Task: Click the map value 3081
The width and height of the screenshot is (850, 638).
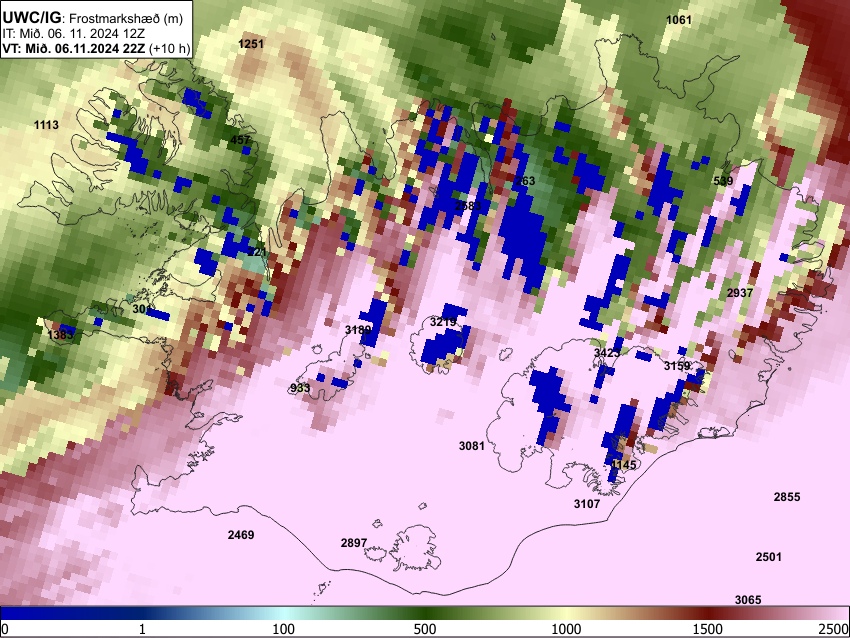Action: pyautogui.click(x=472, y=446)
